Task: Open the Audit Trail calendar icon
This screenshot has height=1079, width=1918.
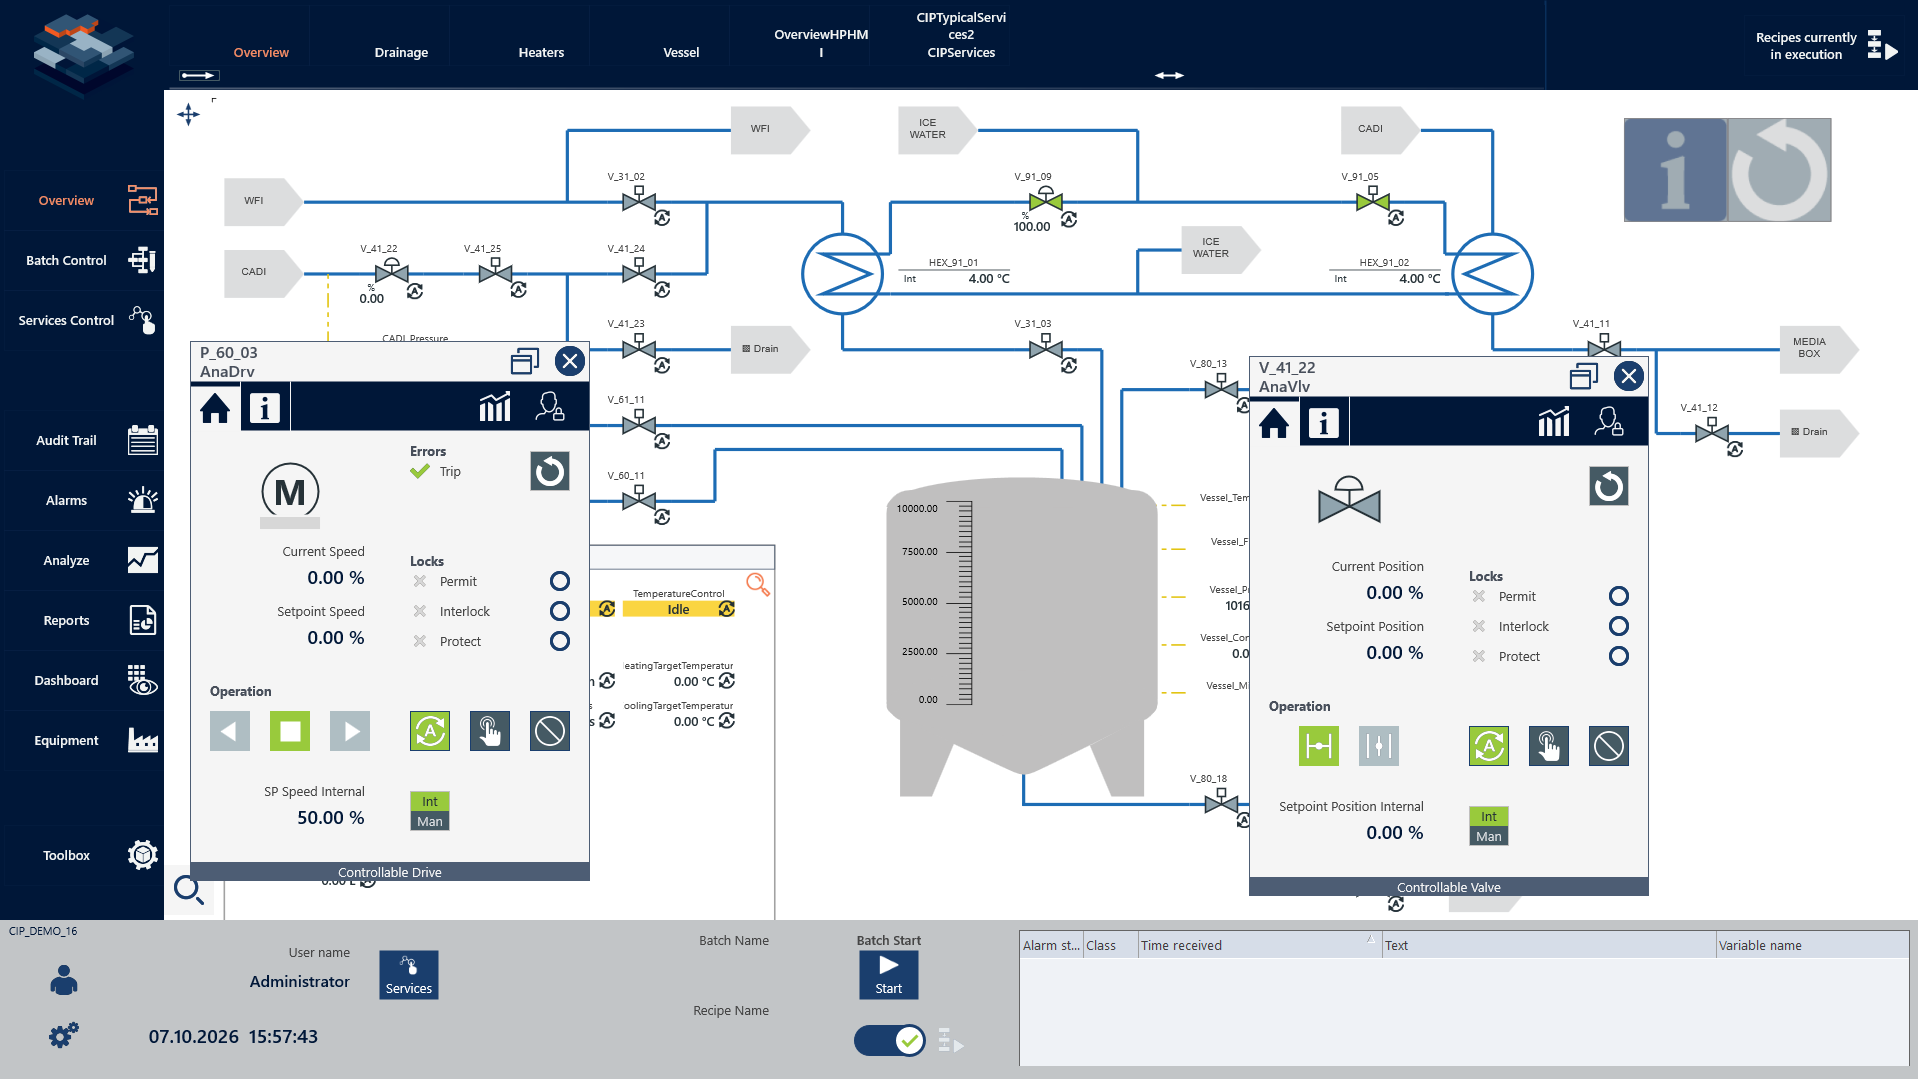Action: 142,440
